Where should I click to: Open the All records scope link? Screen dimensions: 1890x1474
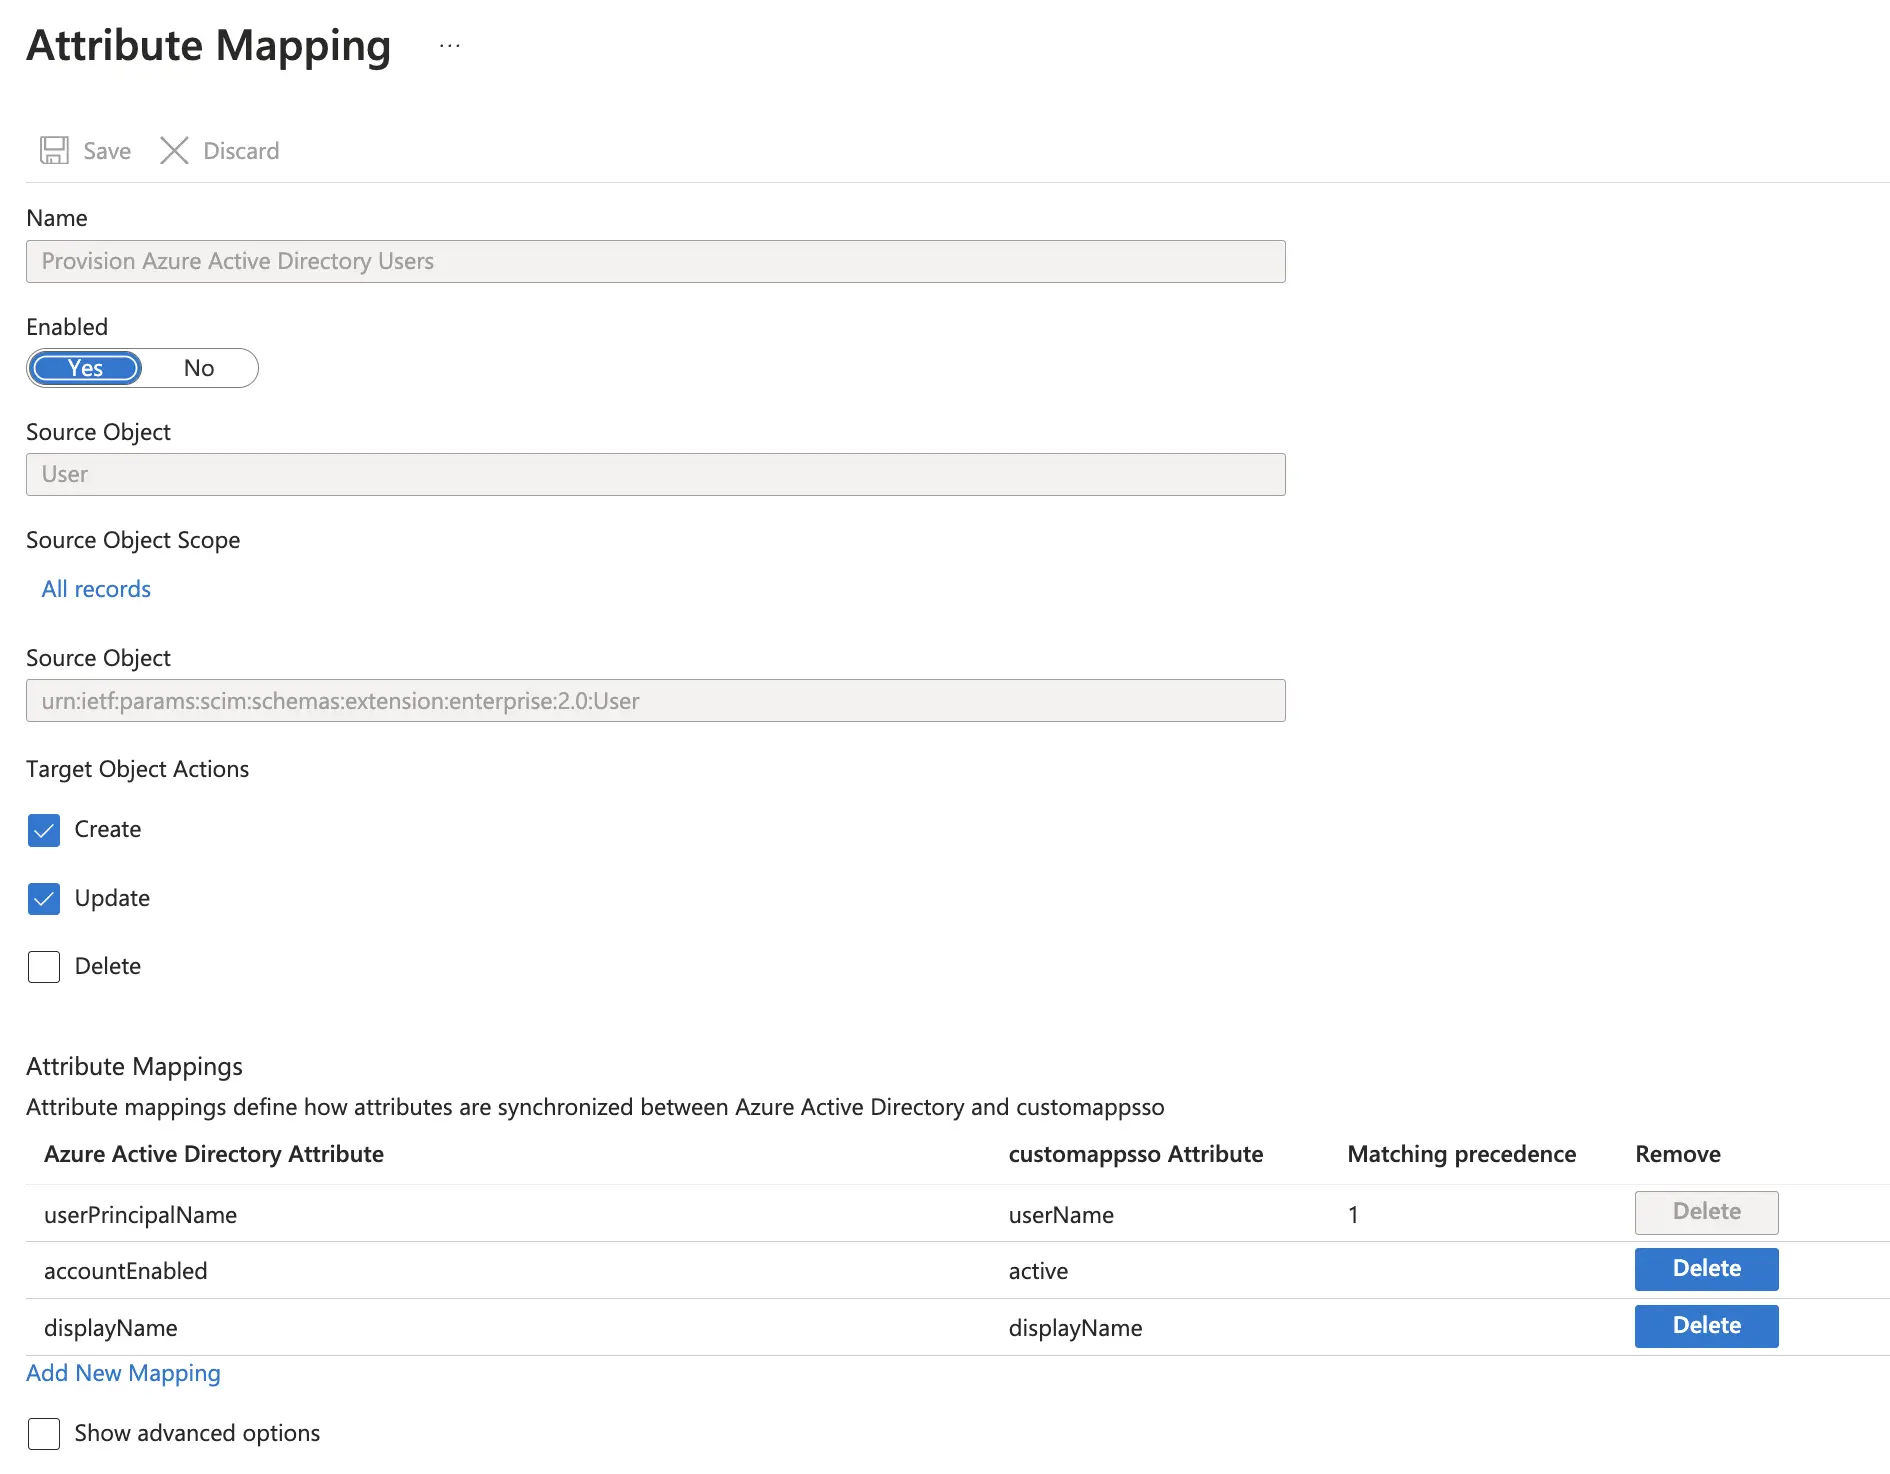coord(96,589)
